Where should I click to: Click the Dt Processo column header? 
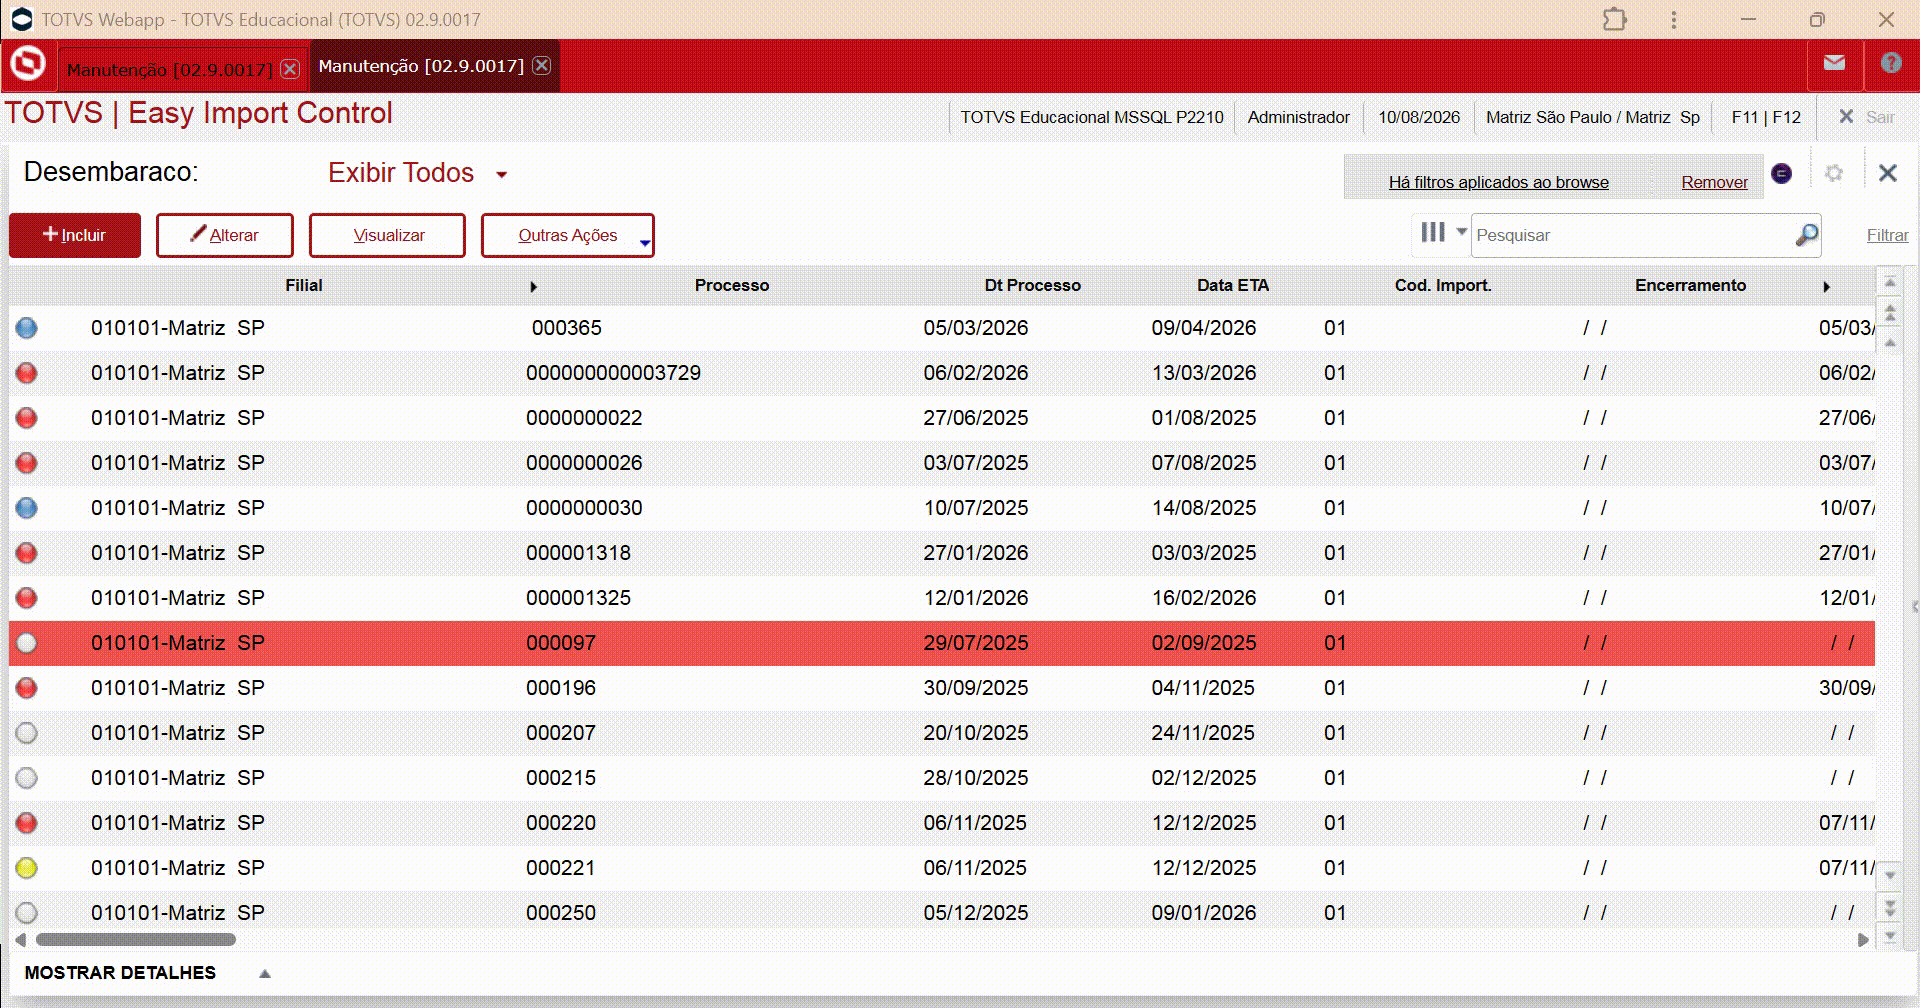(1033, 285)
